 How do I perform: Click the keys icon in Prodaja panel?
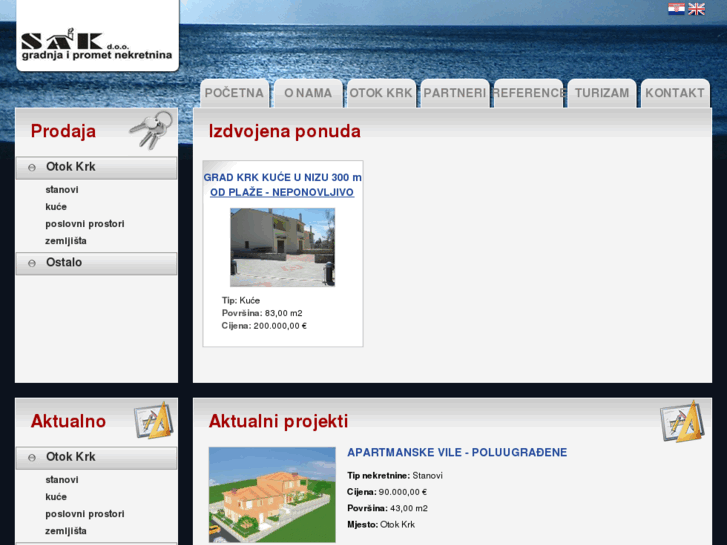pyautogui.click(x=151, y=130)
